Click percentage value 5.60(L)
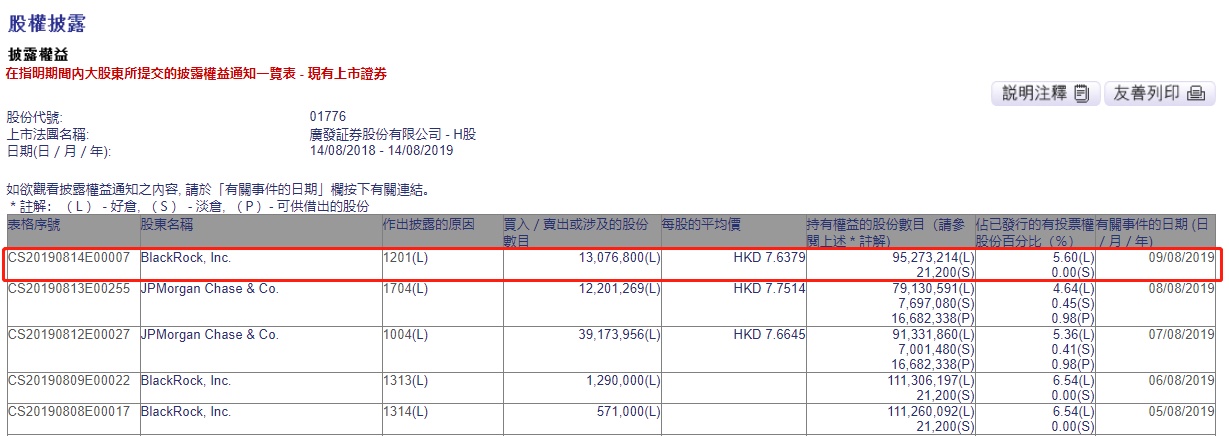This screenshot has width=1229, height=436. click(1072, 257)
